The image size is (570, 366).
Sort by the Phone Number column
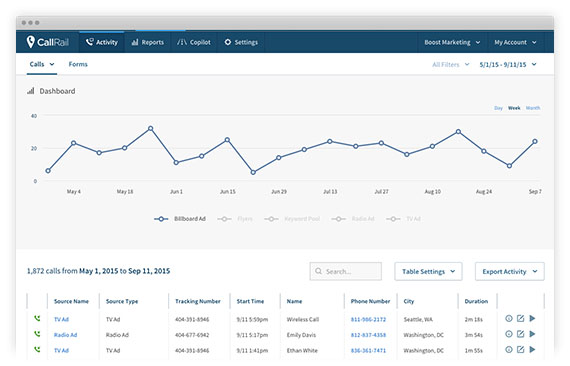(x=370, y=301)
